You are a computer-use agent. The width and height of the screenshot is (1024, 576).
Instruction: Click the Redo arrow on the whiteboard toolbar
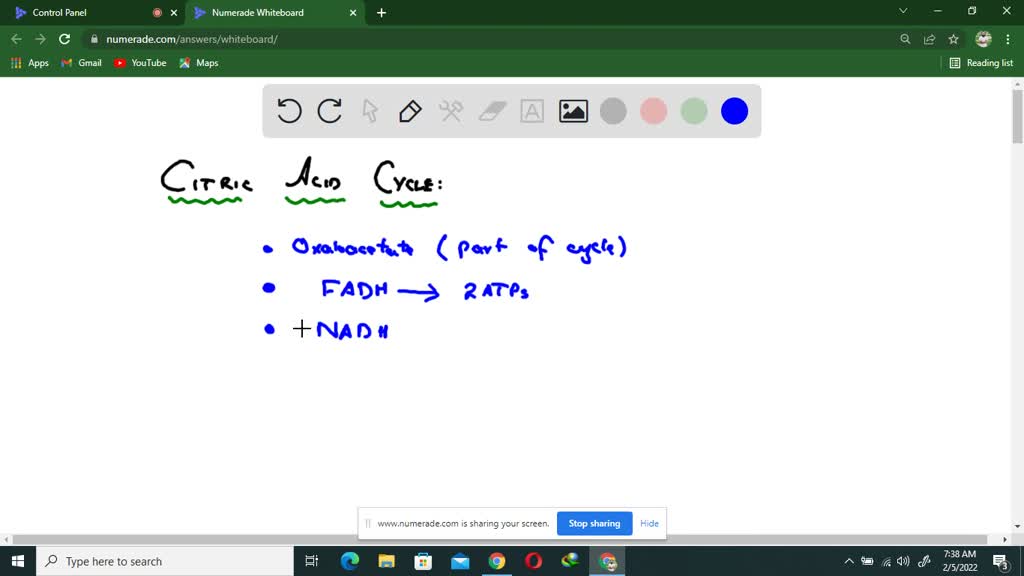click(330, 111)
